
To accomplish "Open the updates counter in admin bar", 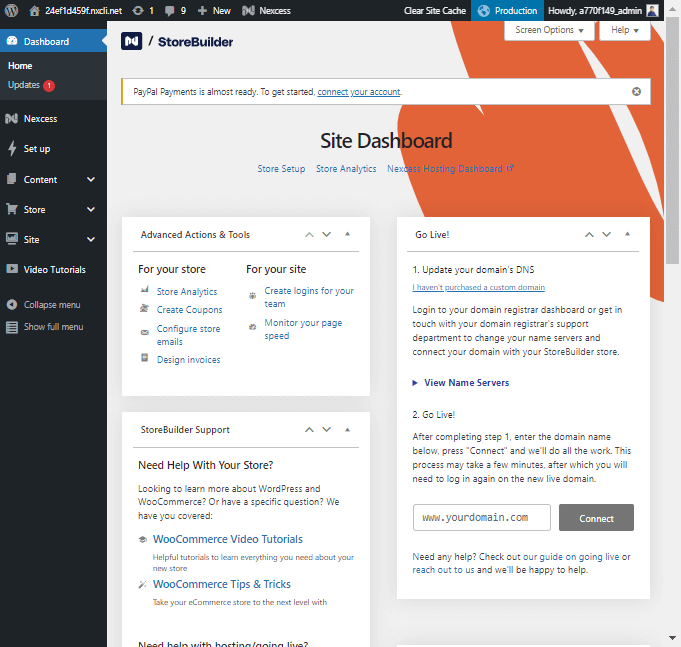I will point(143,10).
